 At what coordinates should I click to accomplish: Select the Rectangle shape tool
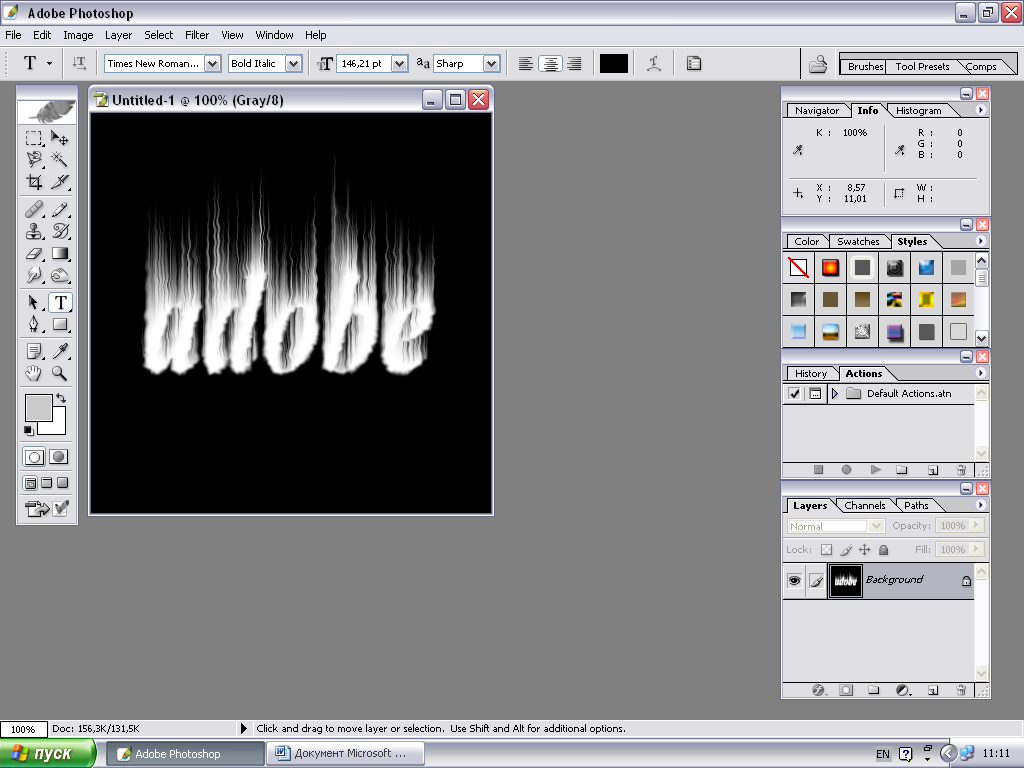pos(60,325)
